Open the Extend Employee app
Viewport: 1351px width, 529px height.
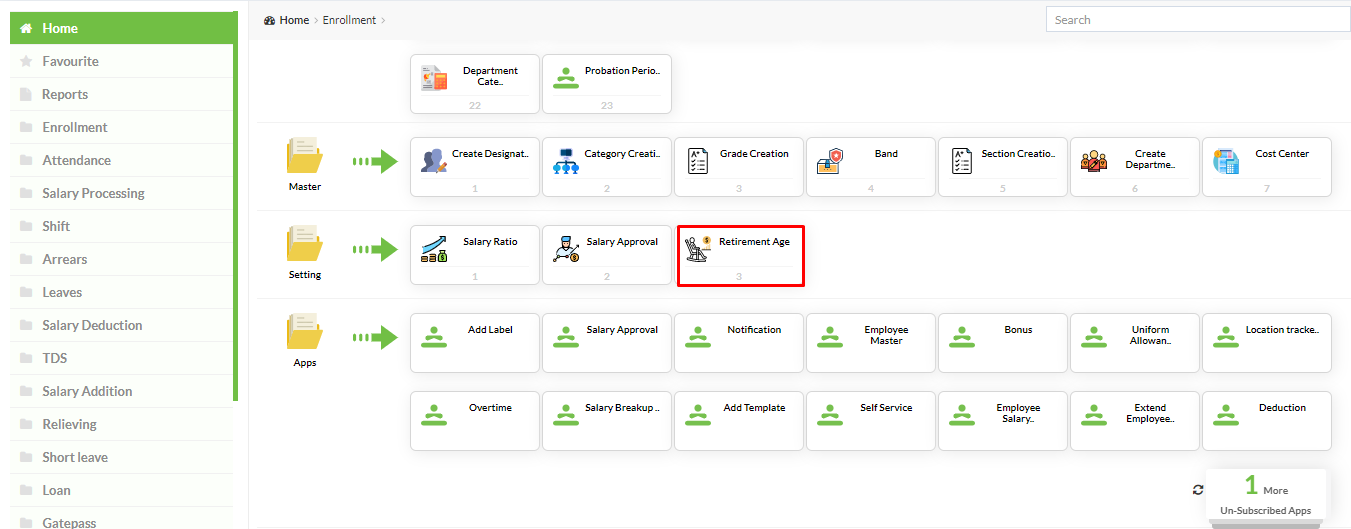(x=1135, y=421)
